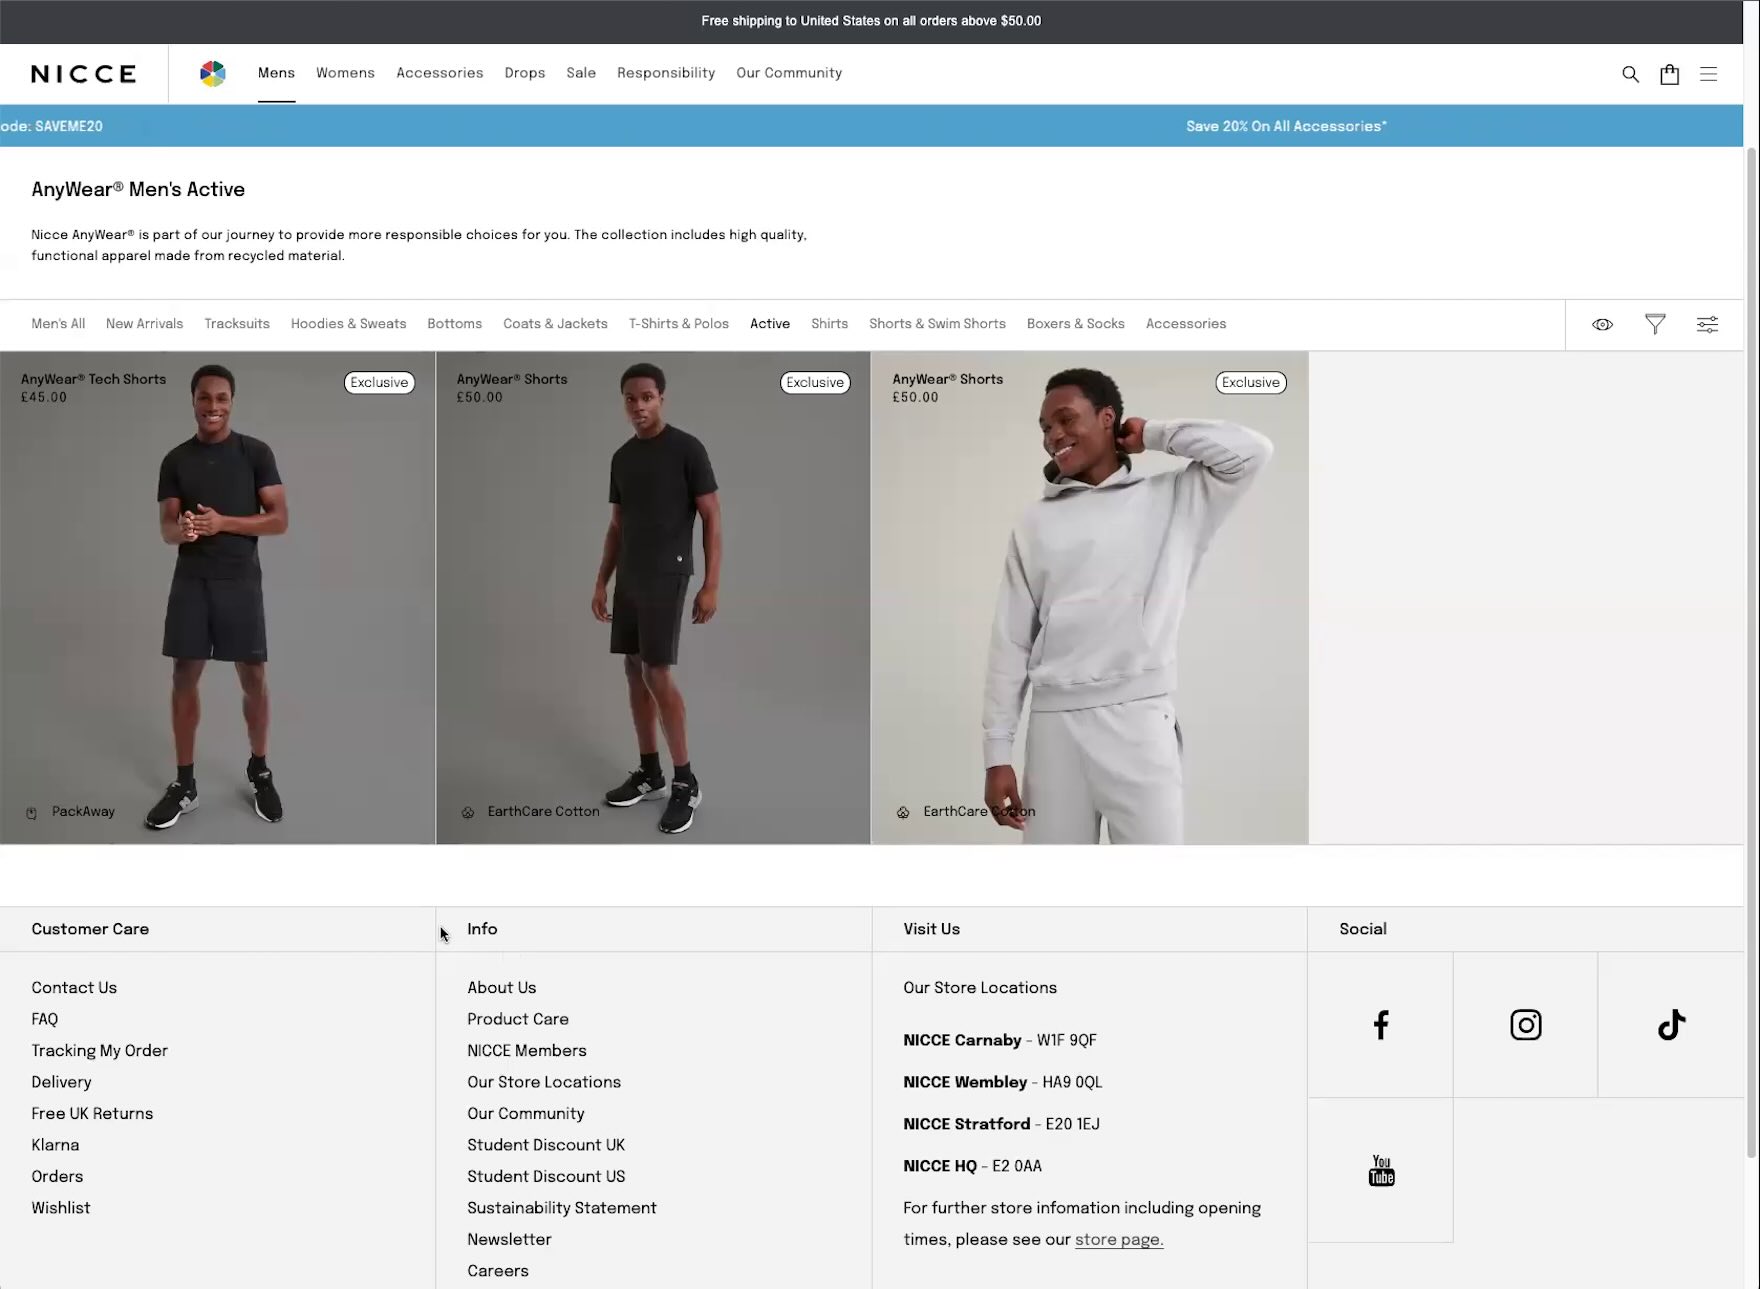Follow the store page link

point(1118,1240)
